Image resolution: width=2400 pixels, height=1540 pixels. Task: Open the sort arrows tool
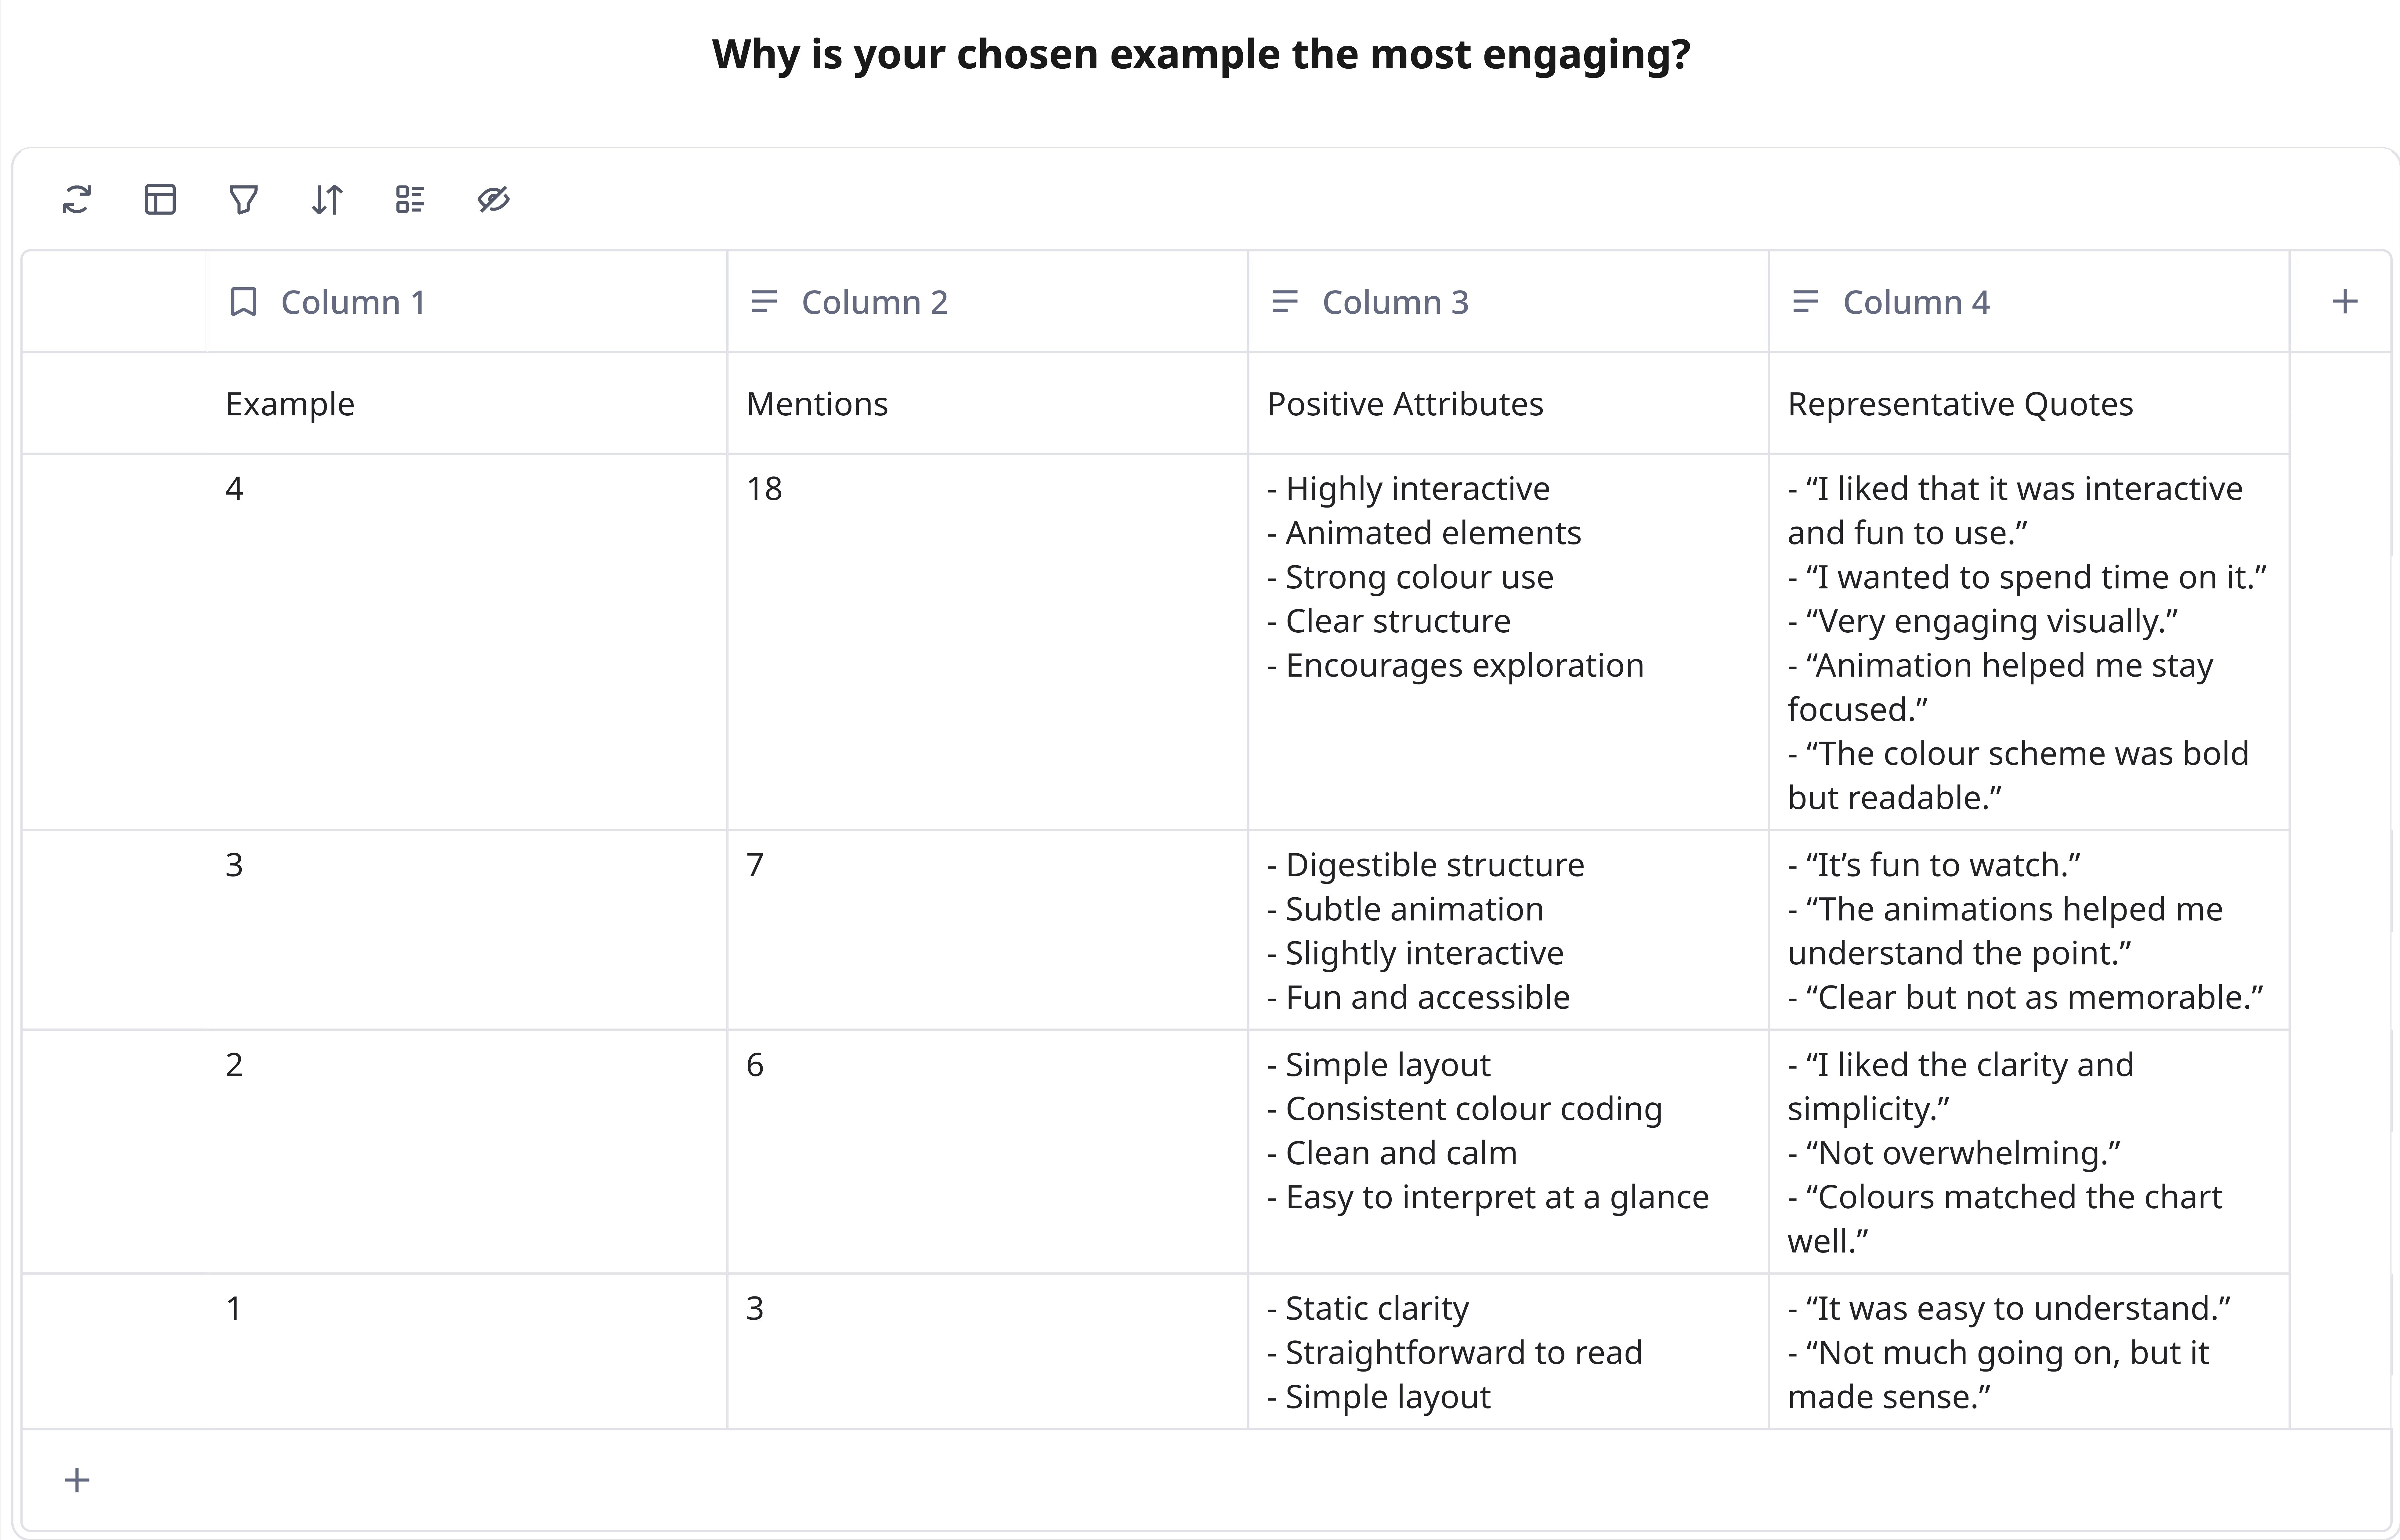[327, 200]
